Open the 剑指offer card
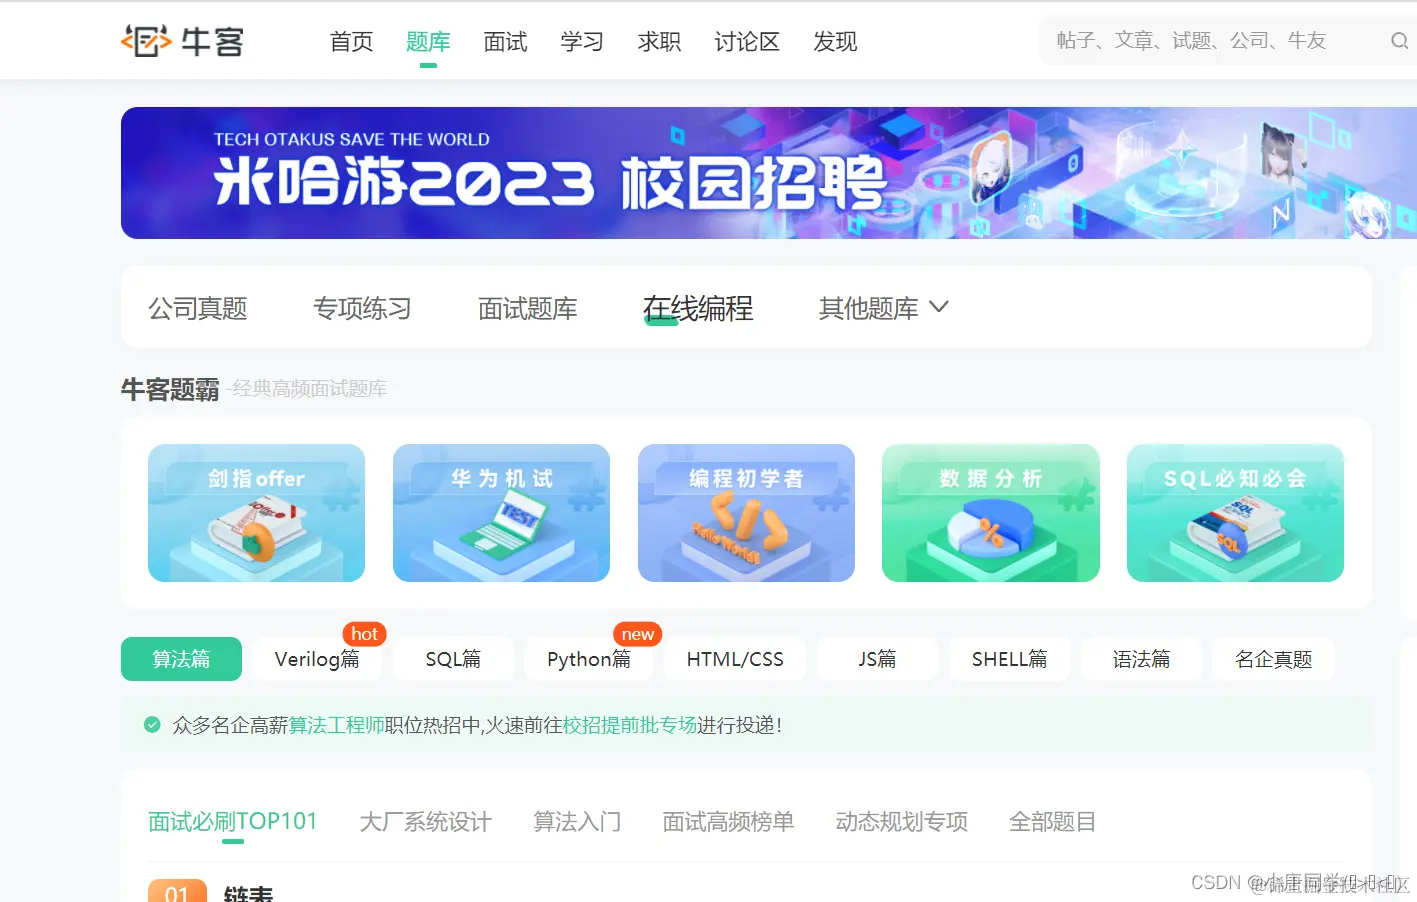The width and height of the screenshot is (1417, 902). (x=256, y=513)
